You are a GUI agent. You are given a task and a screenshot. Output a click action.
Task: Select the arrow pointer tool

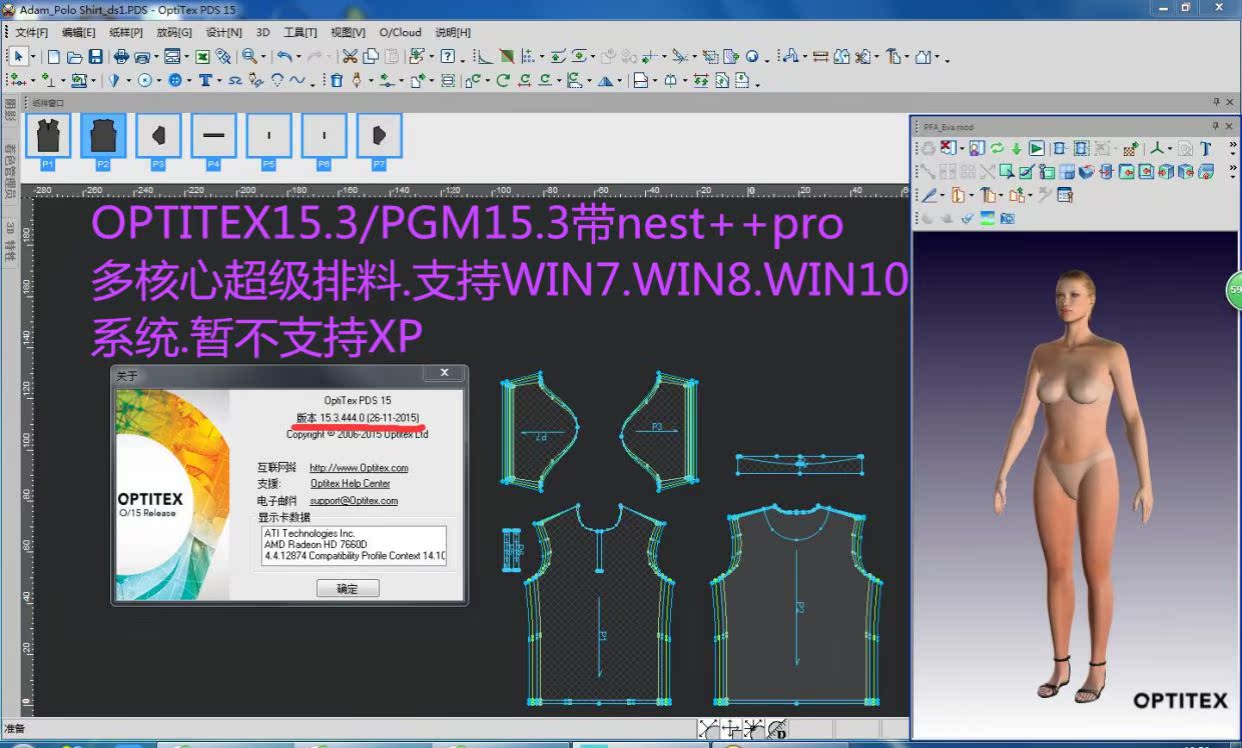coord(18,57)
